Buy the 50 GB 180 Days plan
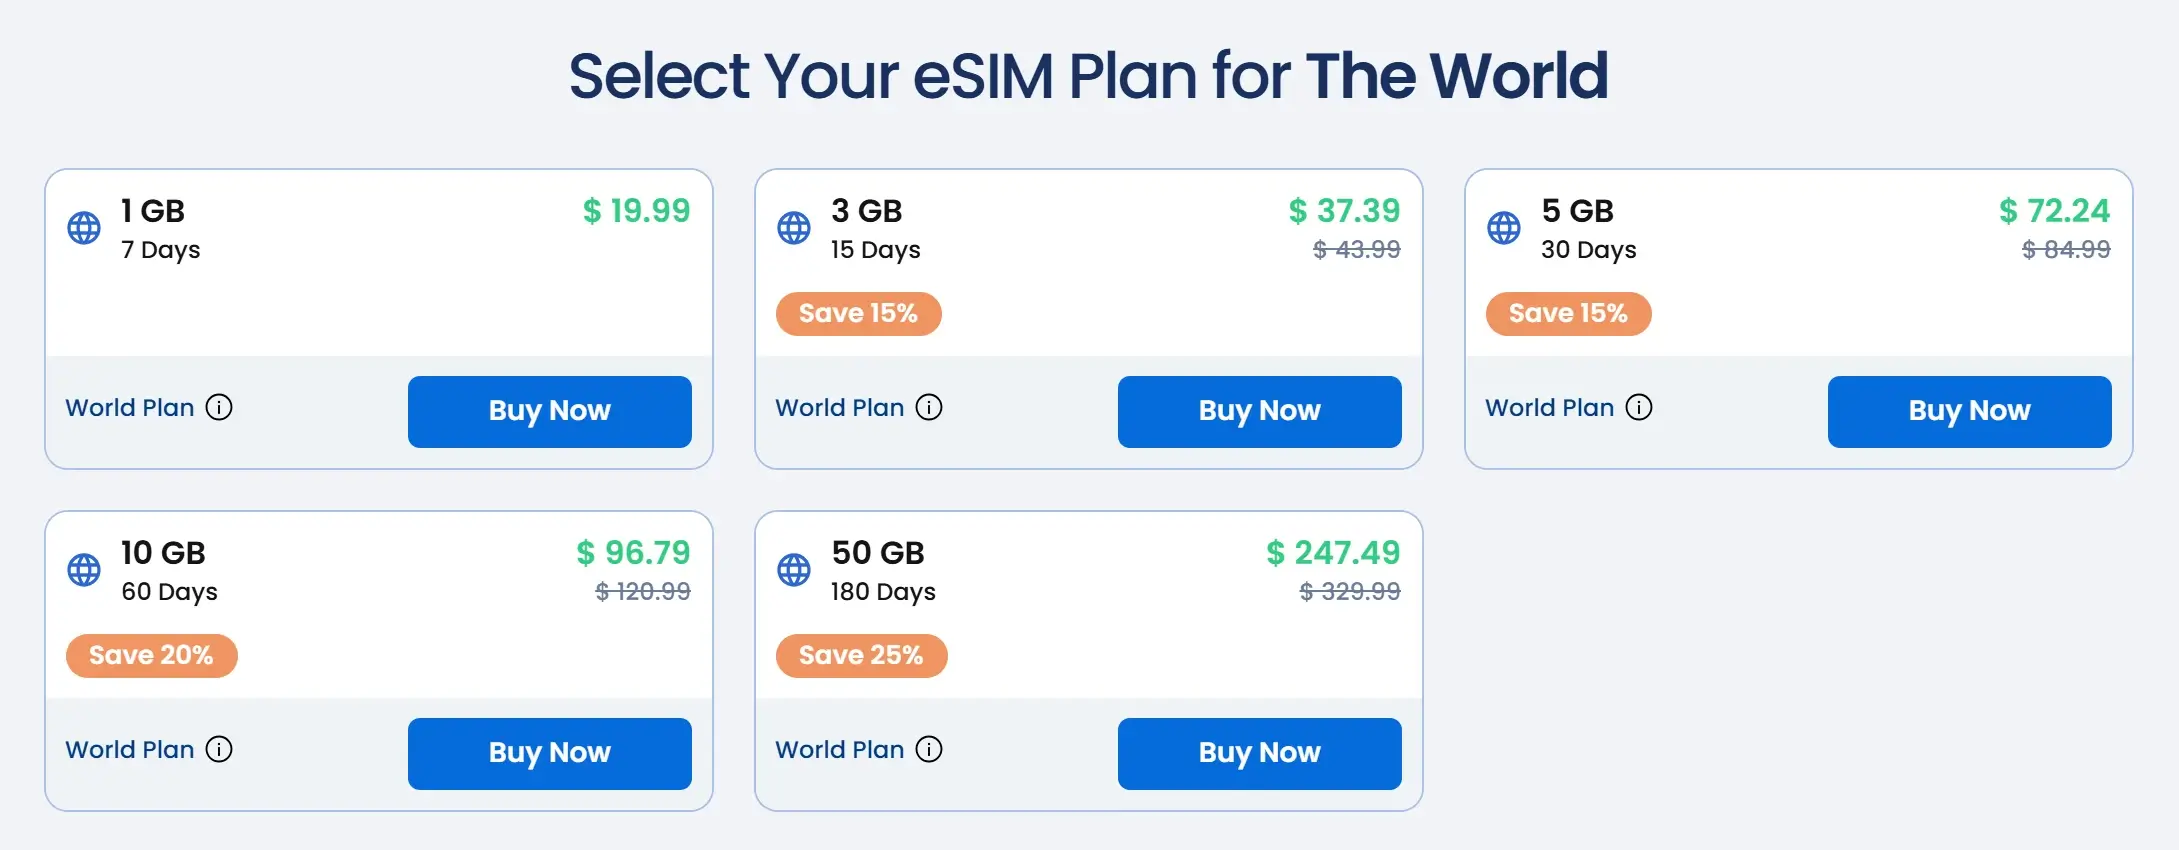This screenshot has width=2179, height=850. click(x=1259, y=753)
